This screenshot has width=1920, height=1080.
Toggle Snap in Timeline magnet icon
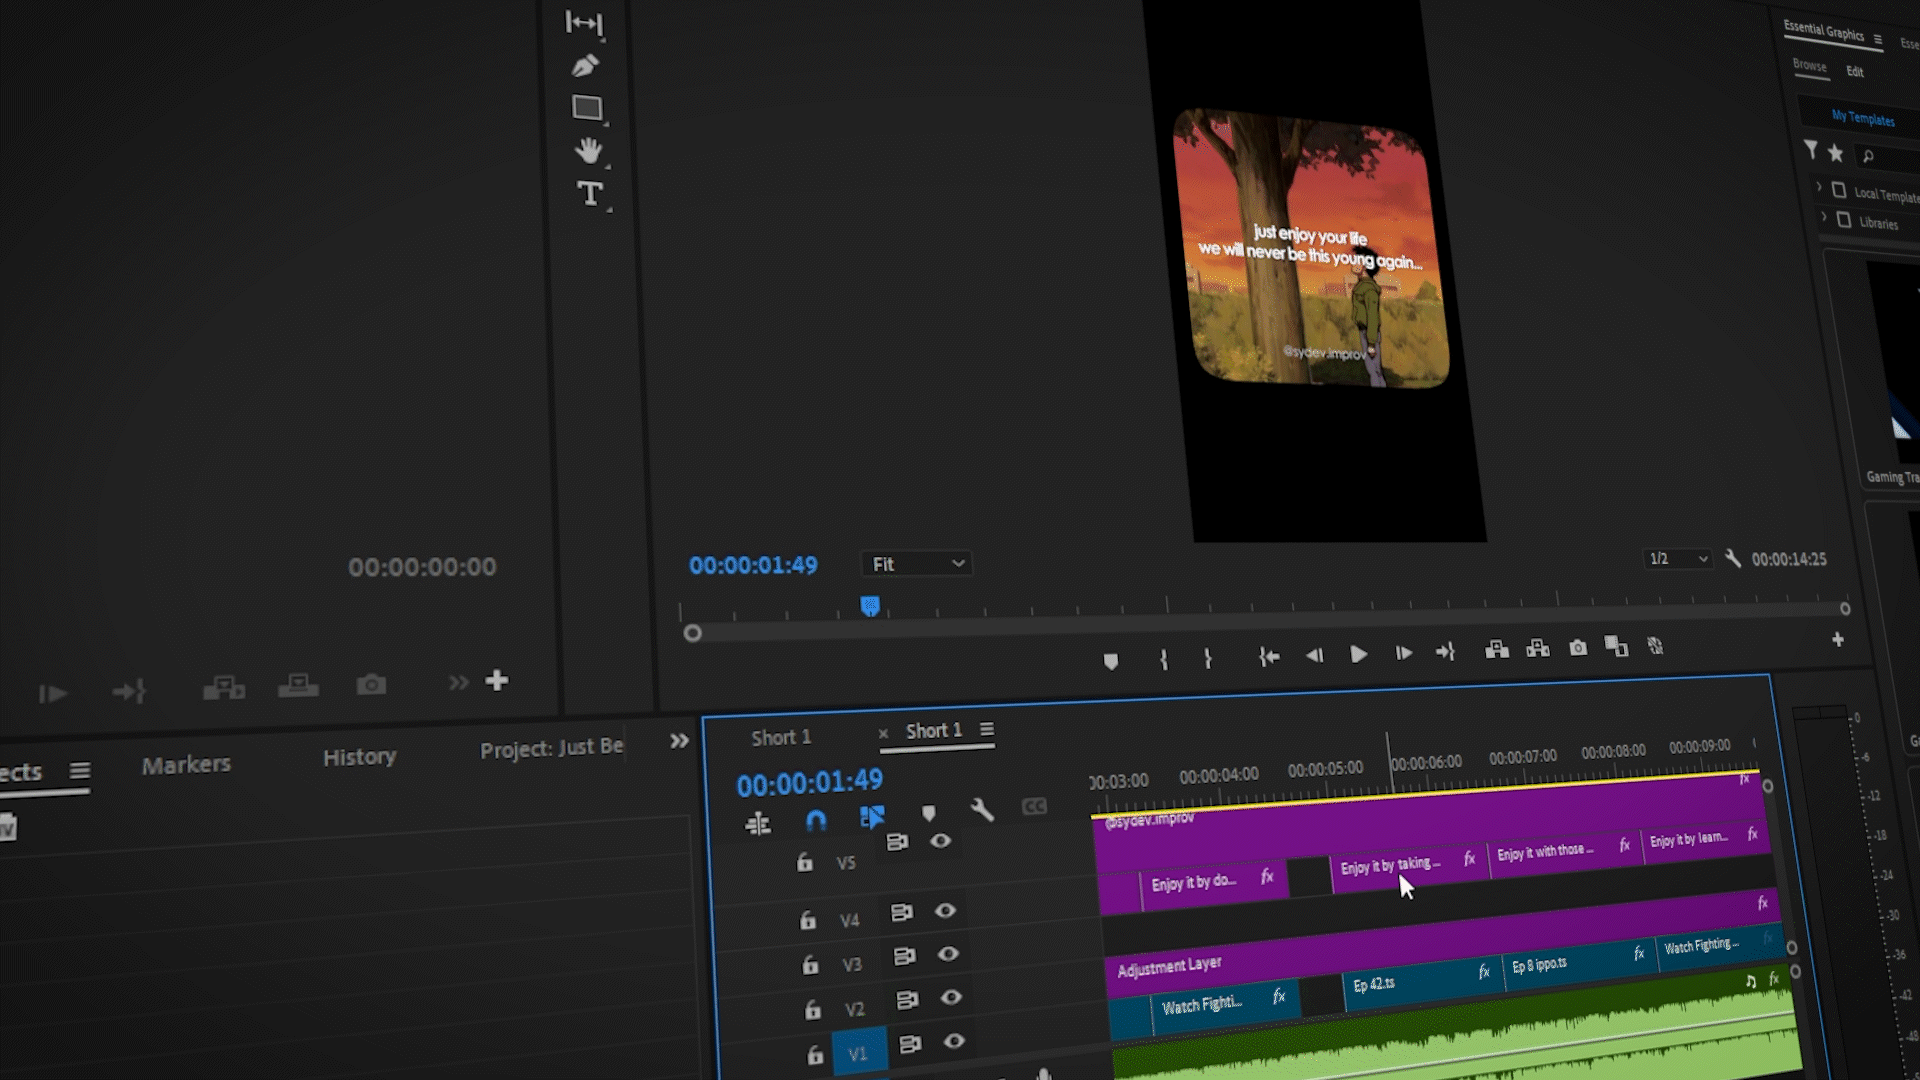click(x=816, y=821)
